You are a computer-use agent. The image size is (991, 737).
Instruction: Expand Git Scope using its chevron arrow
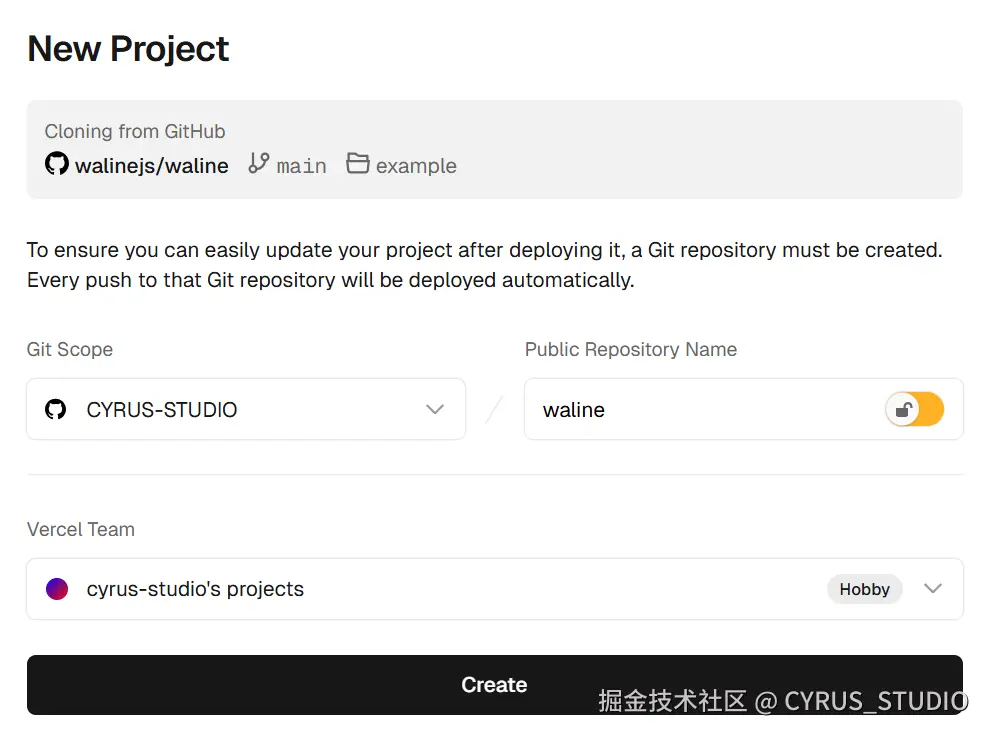tap(435, 409)
